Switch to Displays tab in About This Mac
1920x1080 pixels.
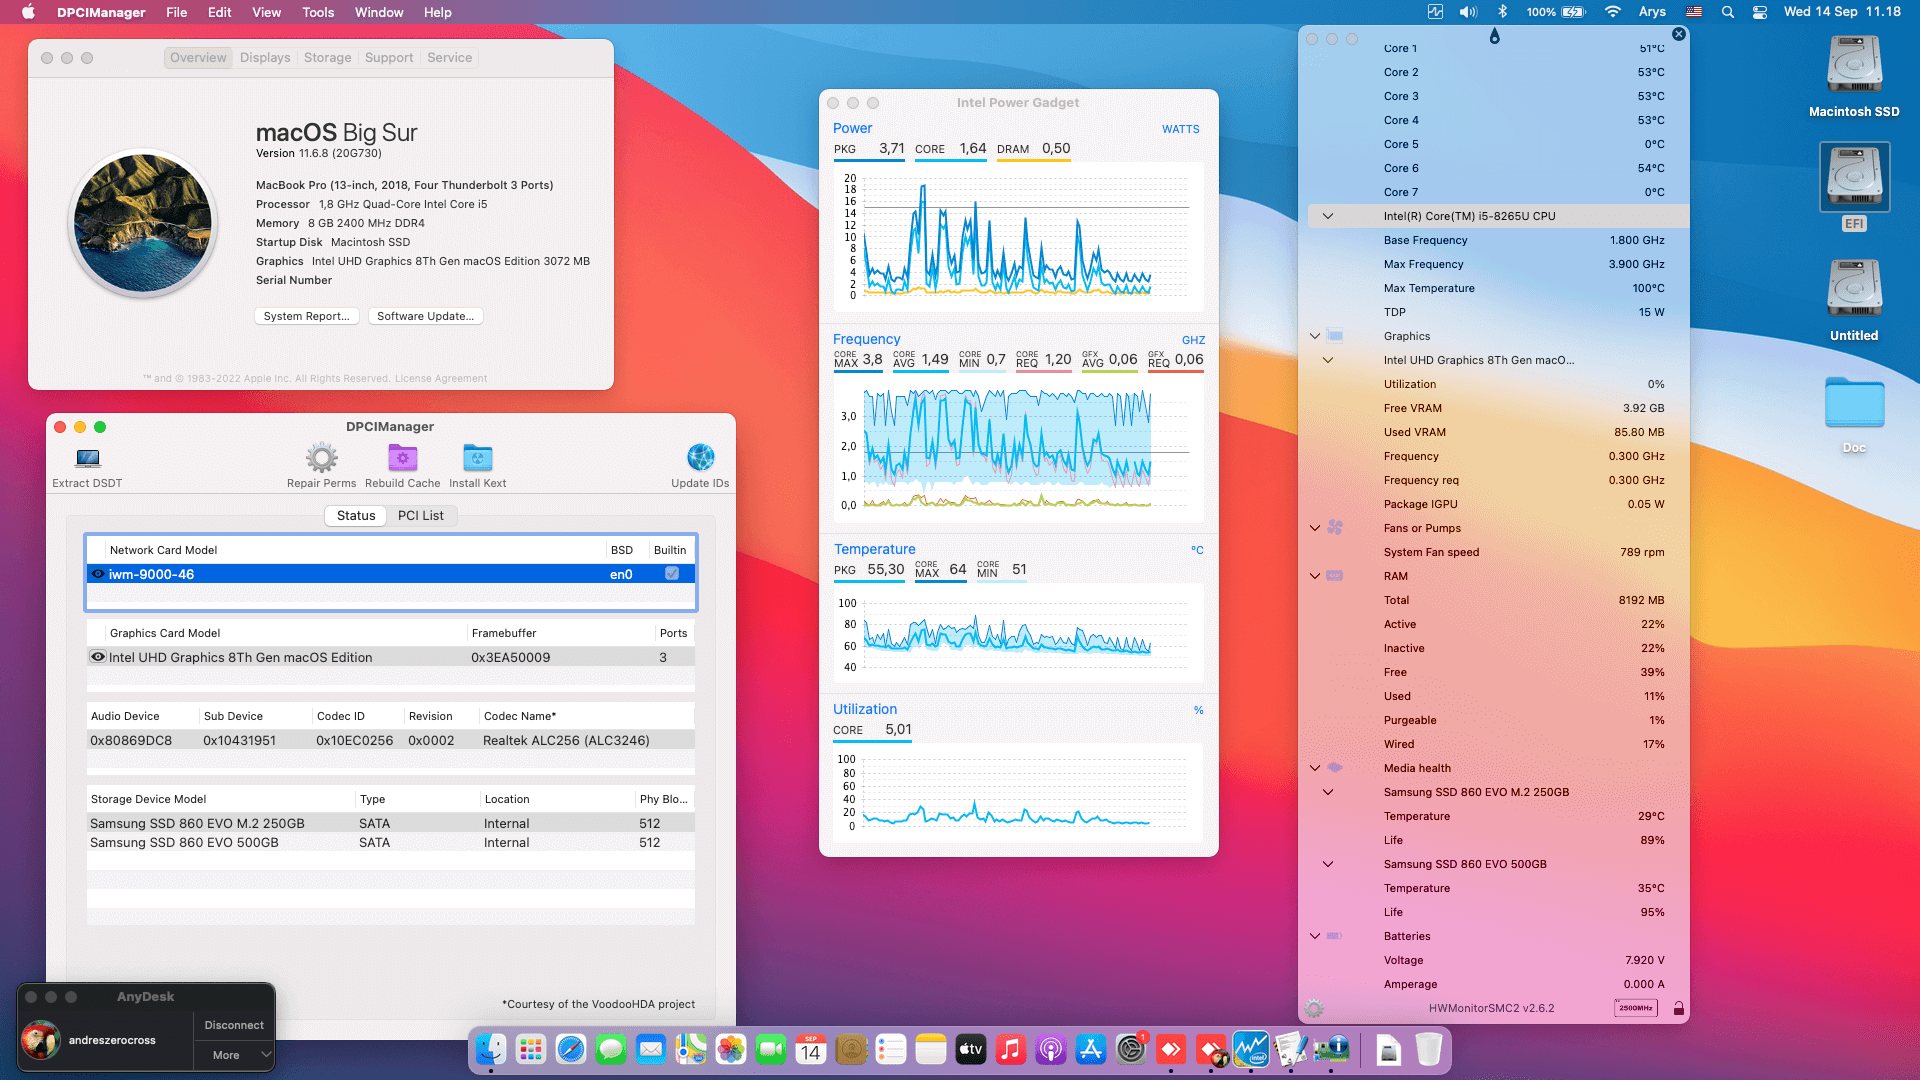pos(265,58)
